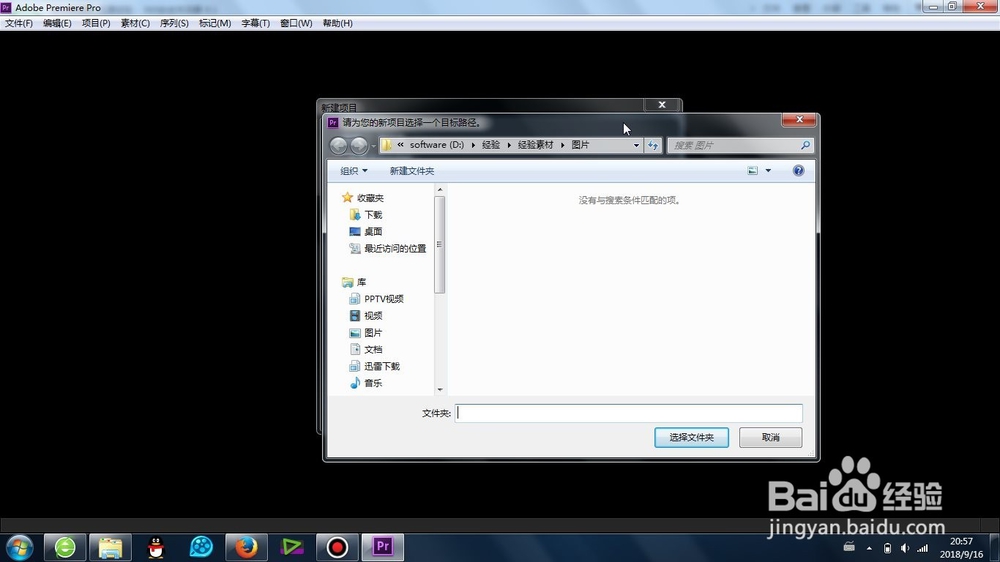Click software (D:) in the address path
The width and height of the screenshot is (1000, 562).
tap(436, 145)
